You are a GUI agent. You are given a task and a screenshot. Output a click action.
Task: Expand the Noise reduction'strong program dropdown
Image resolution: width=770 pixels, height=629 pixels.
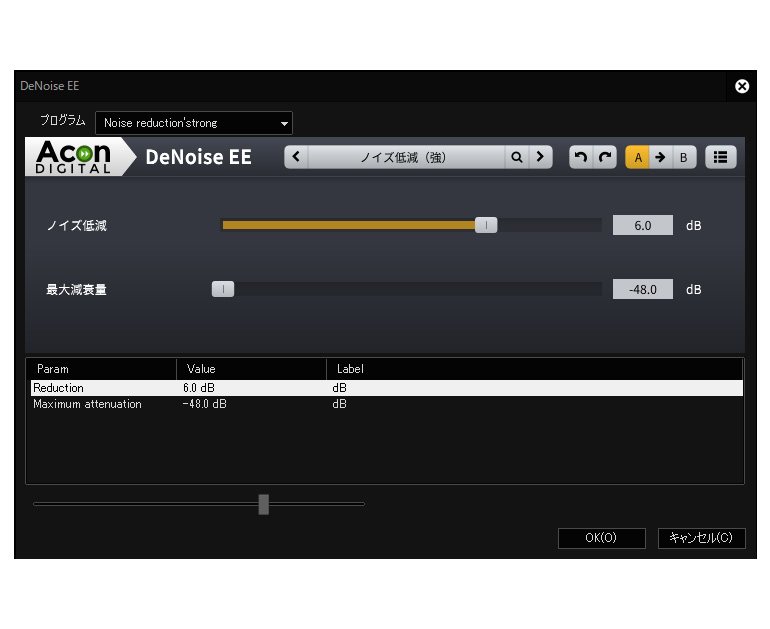pyautogui.click(x=194, y=123)
